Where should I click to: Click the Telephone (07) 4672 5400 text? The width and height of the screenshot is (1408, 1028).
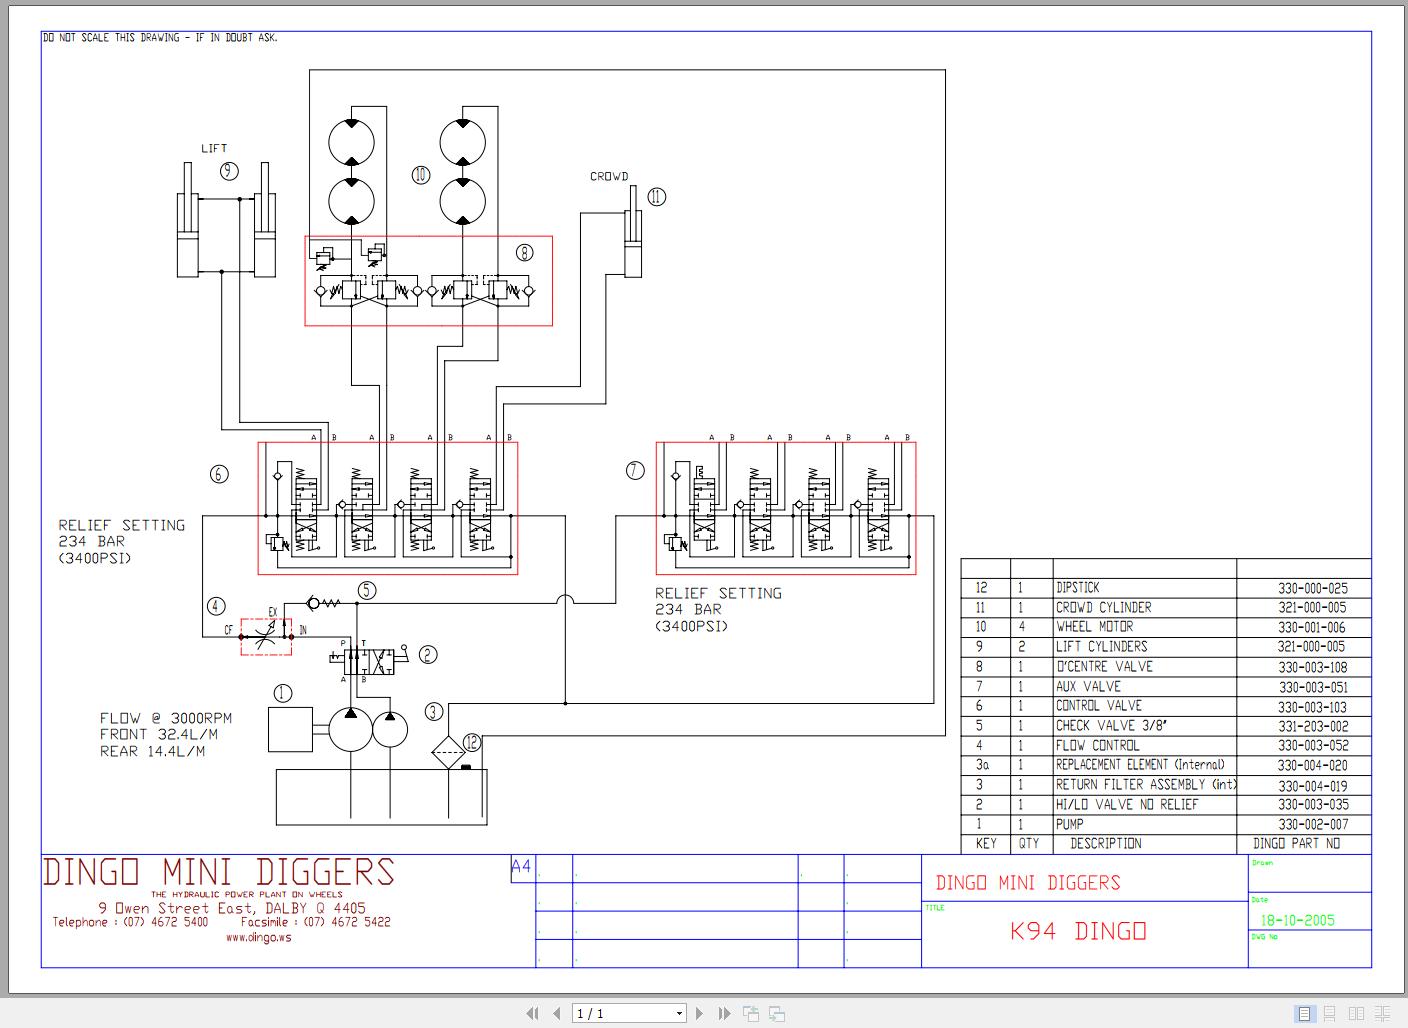[131, 922]
